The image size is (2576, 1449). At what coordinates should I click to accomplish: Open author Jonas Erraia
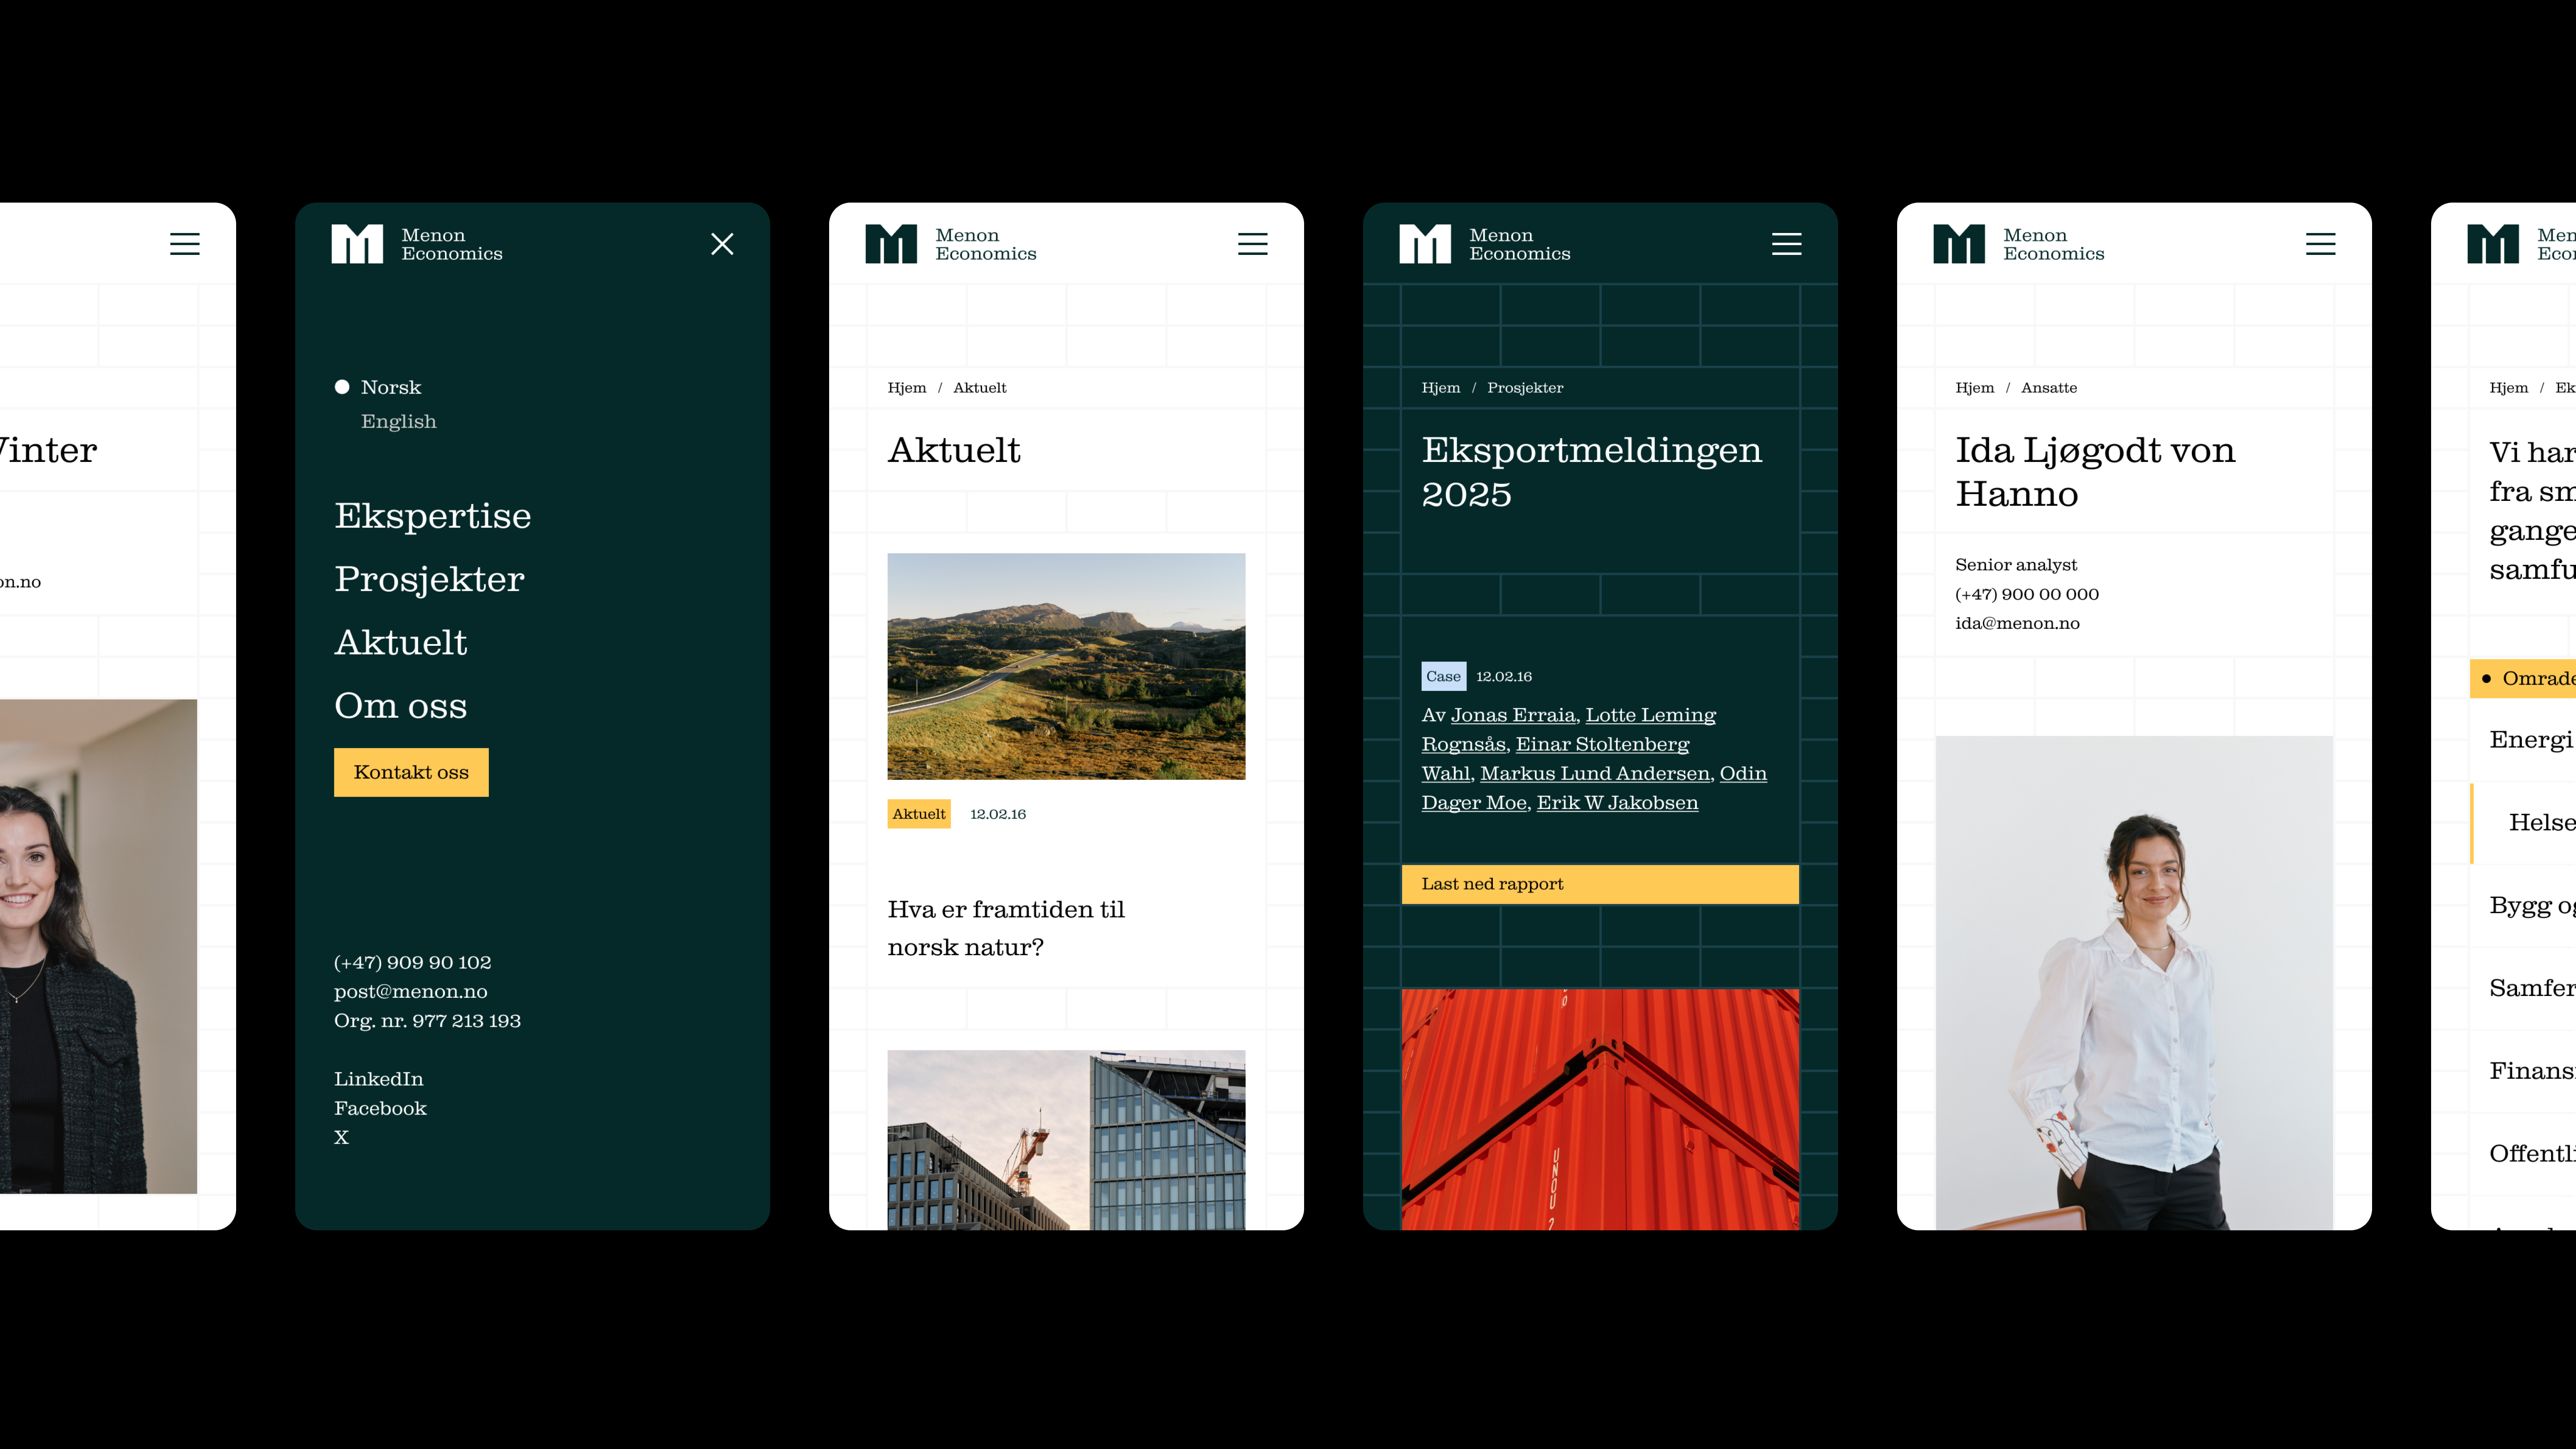point(1513,715)
